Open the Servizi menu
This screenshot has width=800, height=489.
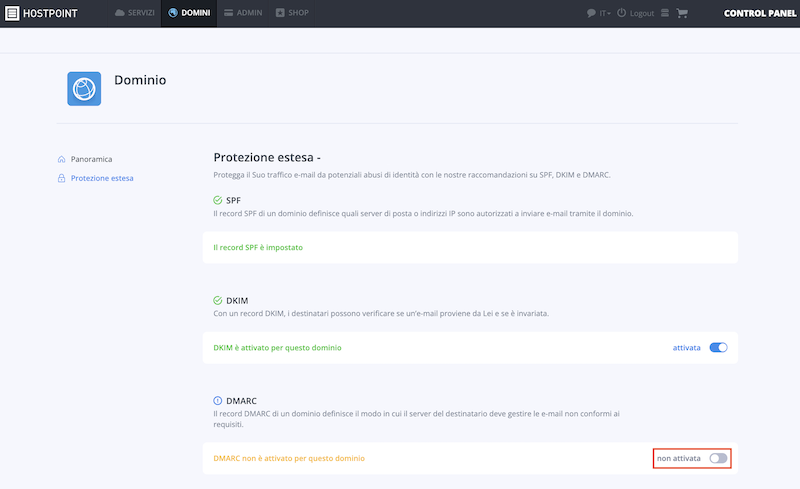tap(135, 13)
